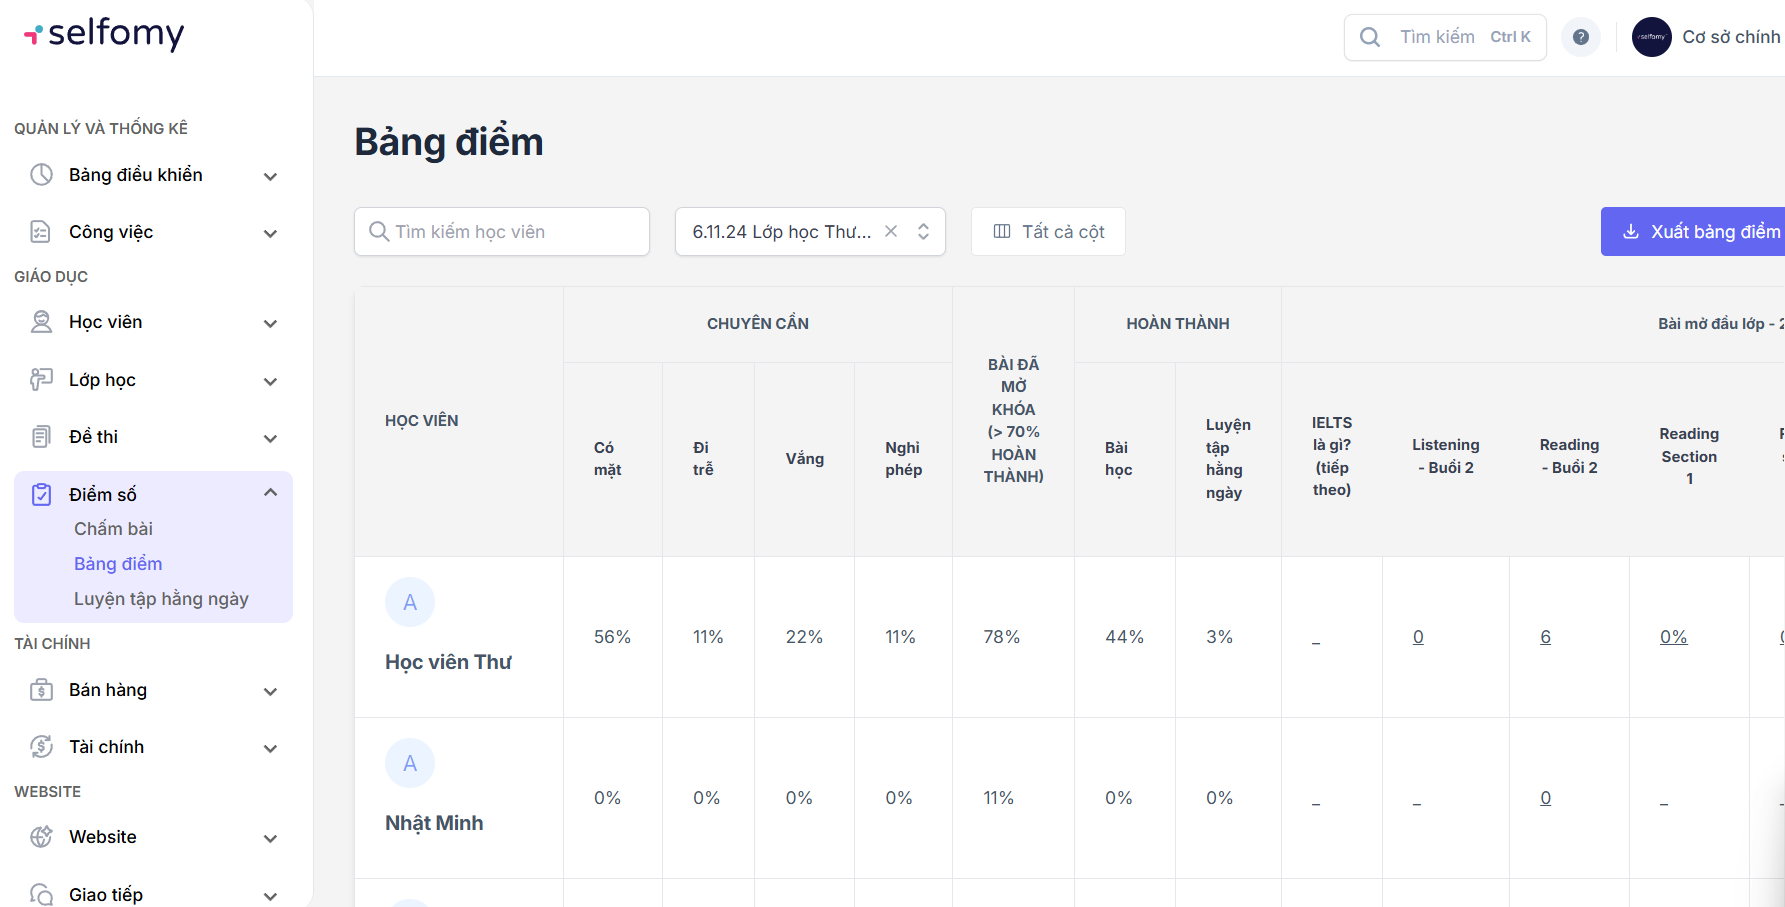The width and height of the screenshot is (1785, 907).
Task: Expand the Lớp học menu chevron
Action: [x=270, y=381]
